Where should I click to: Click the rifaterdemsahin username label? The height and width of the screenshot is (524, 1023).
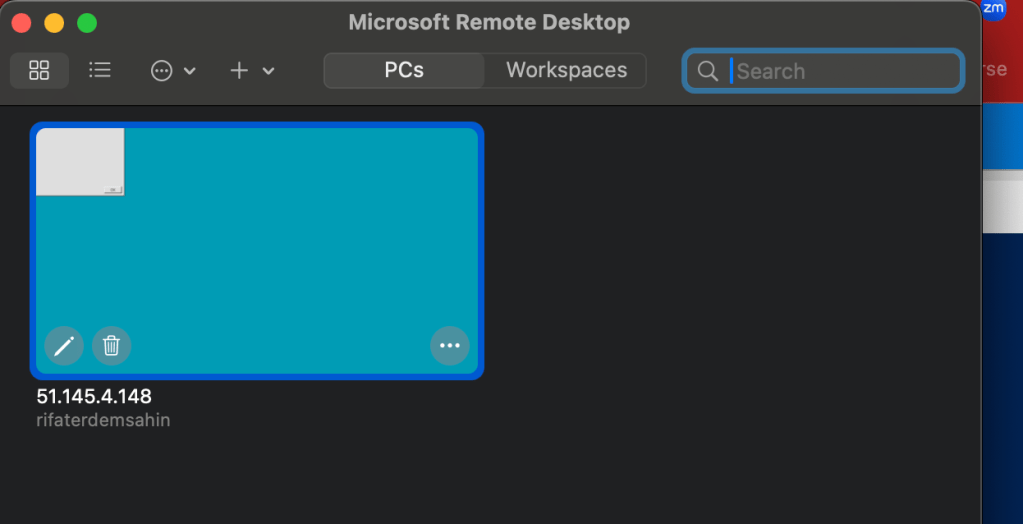103,420
